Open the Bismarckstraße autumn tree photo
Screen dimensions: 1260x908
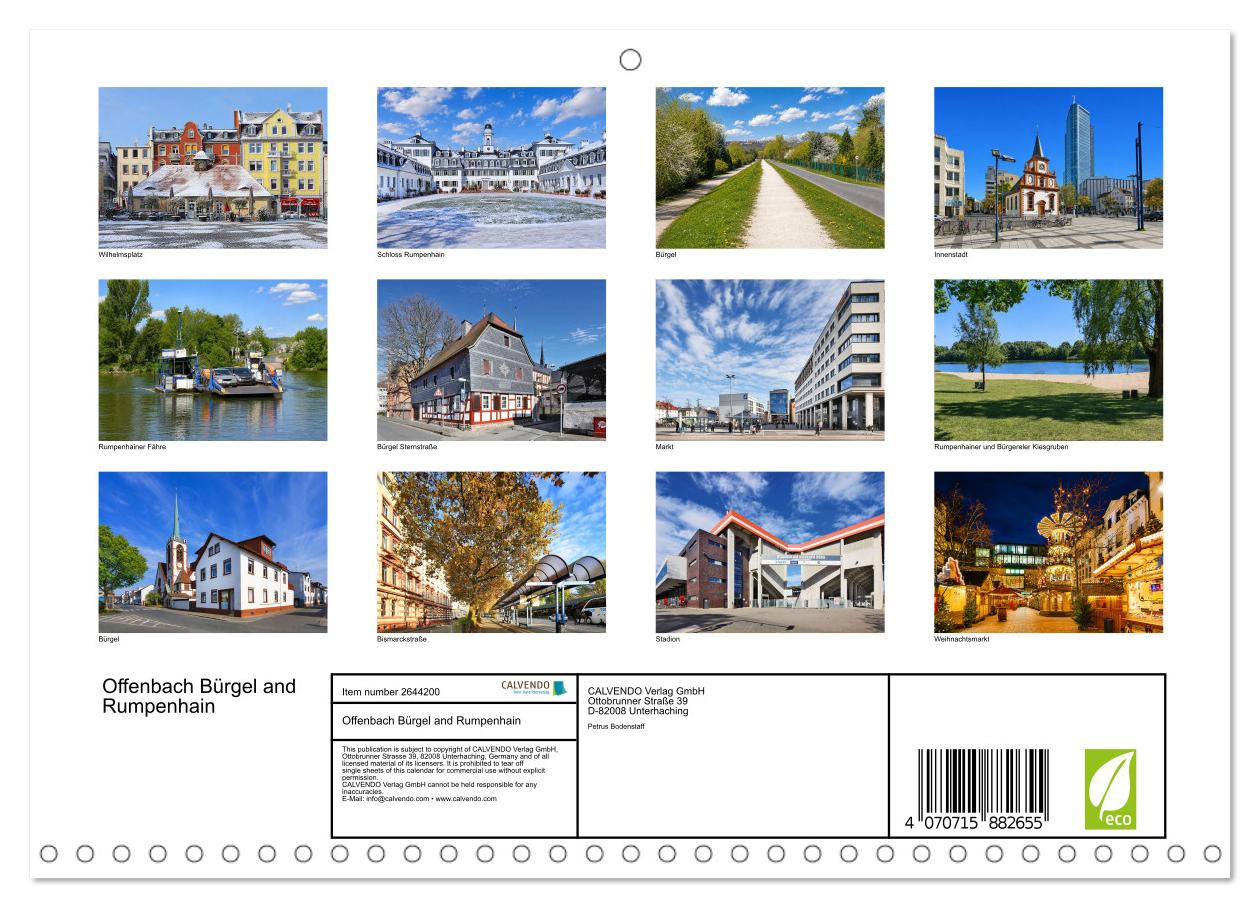pyautogui.click(x=491, y=552)
